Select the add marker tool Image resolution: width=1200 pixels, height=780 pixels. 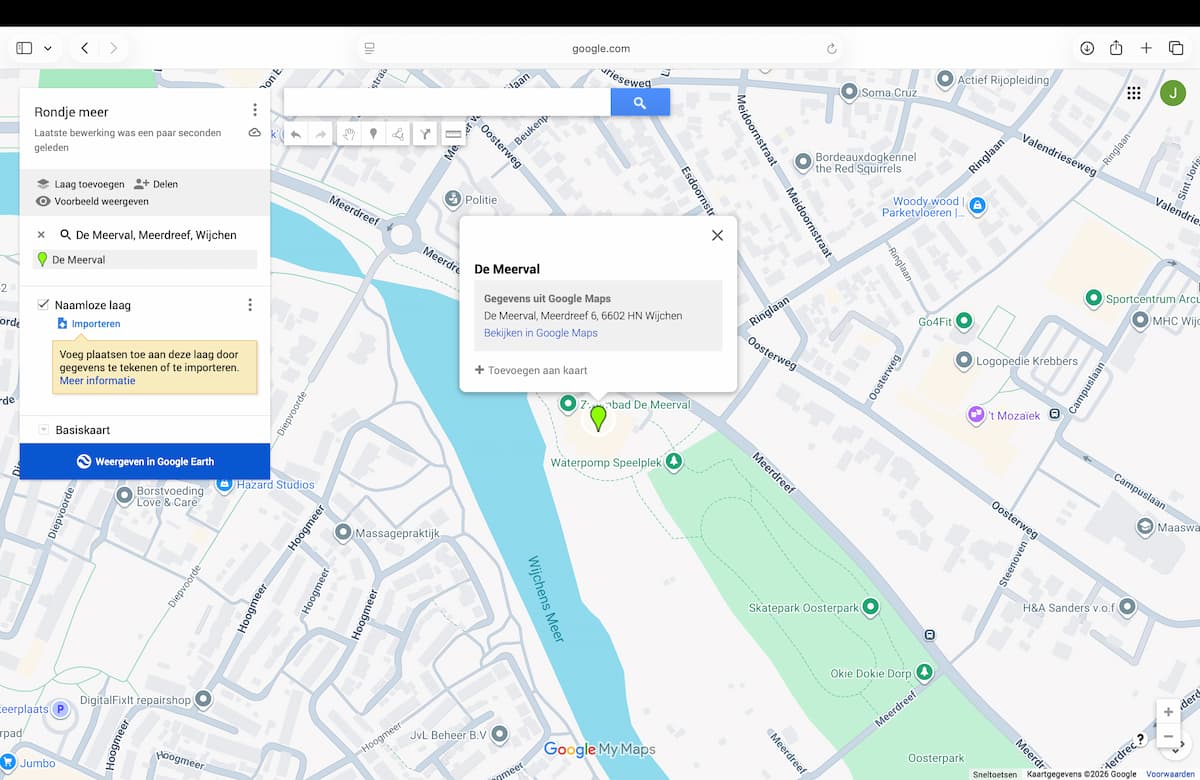tap(373, 133)
